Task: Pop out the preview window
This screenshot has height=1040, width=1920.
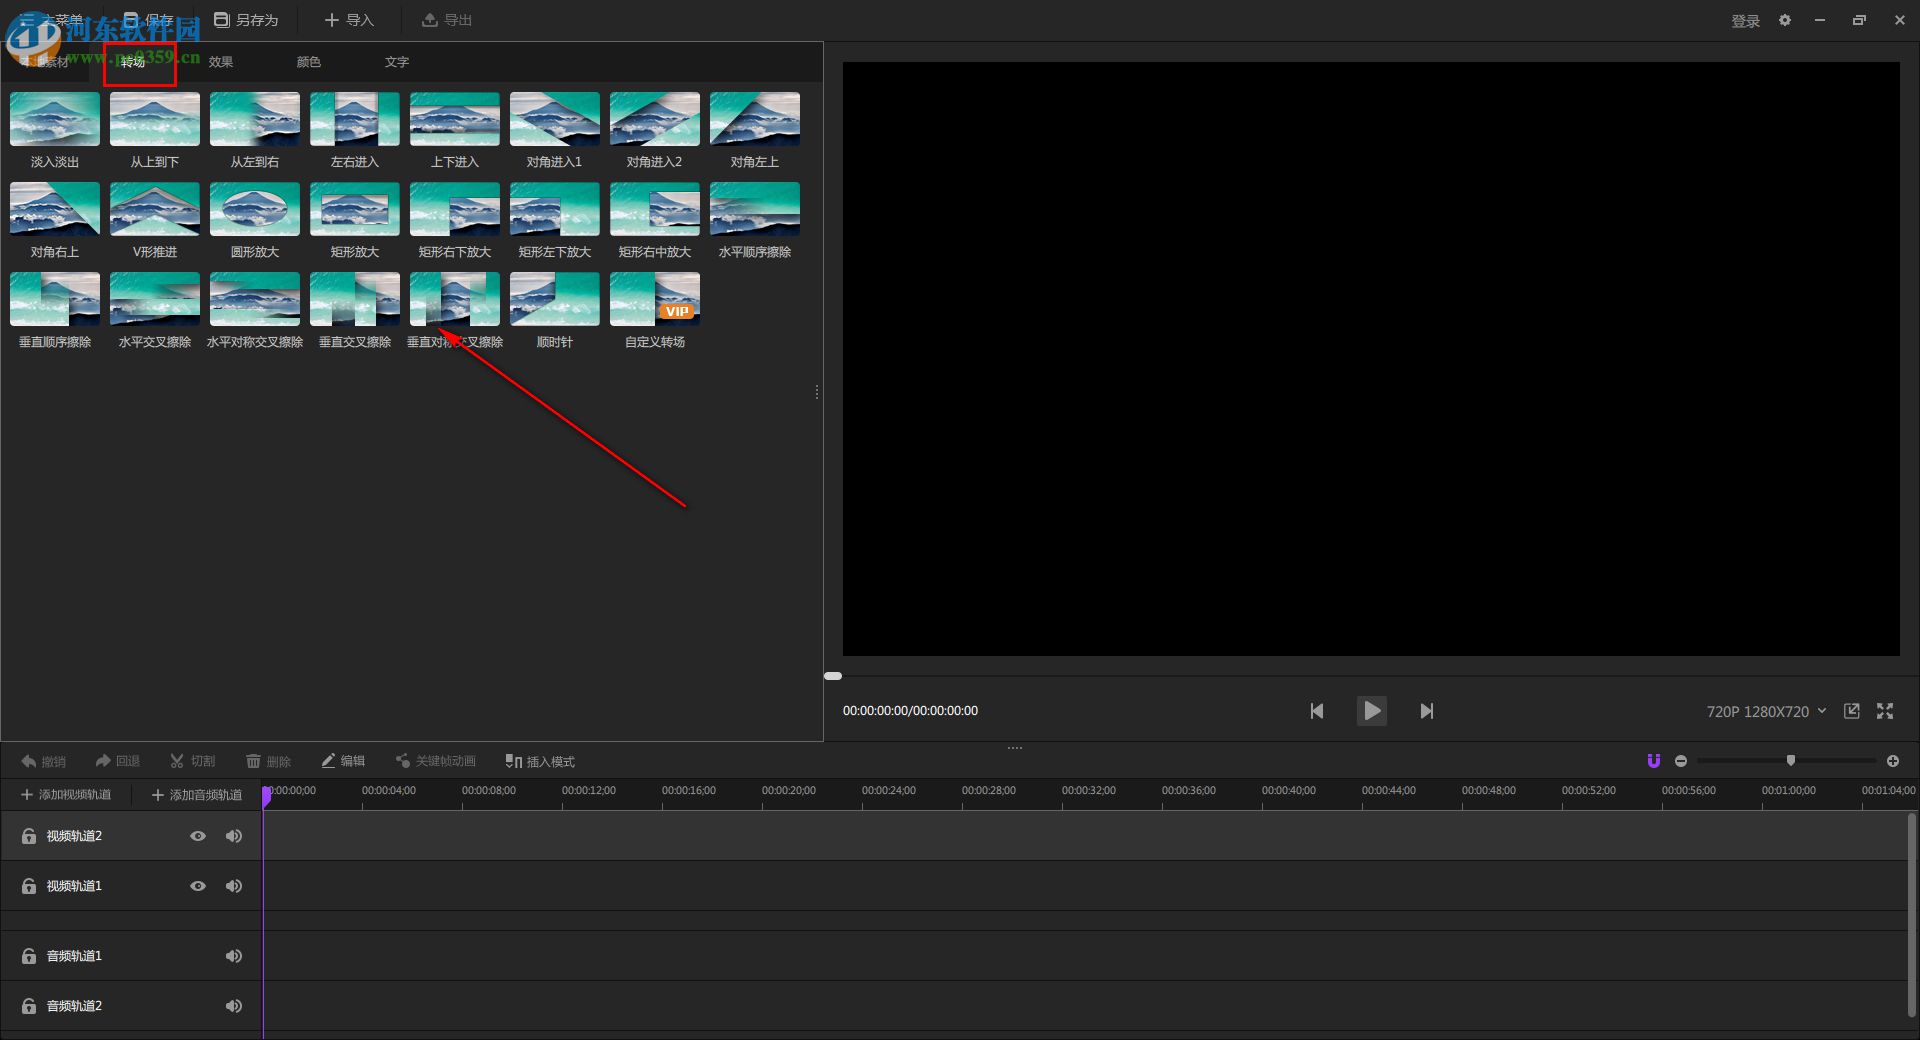Action: point(1852,711)
